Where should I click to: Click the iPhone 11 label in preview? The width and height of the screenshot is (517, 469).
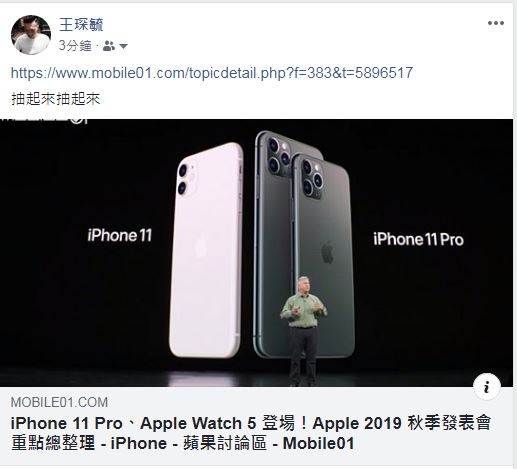click(x=120, y=235)
